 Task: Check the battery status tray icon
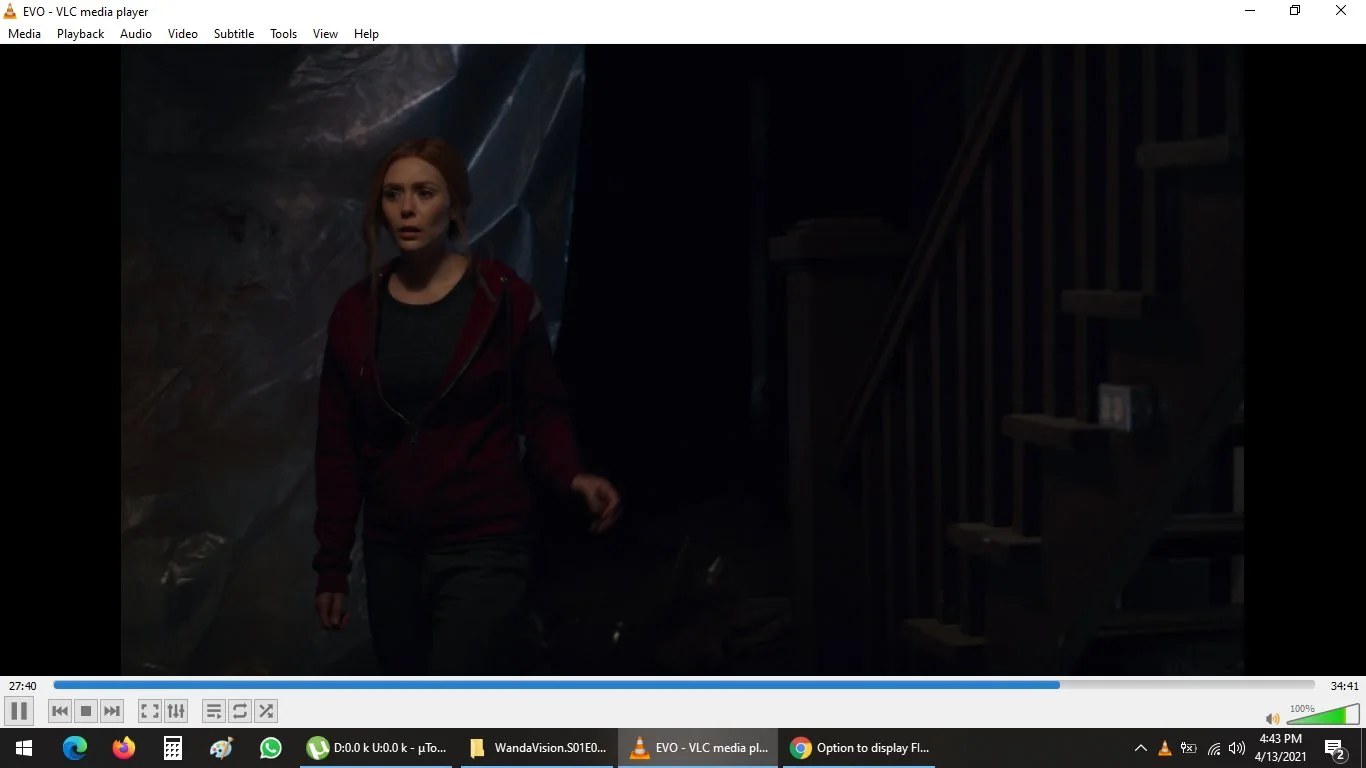[1189, 748]
